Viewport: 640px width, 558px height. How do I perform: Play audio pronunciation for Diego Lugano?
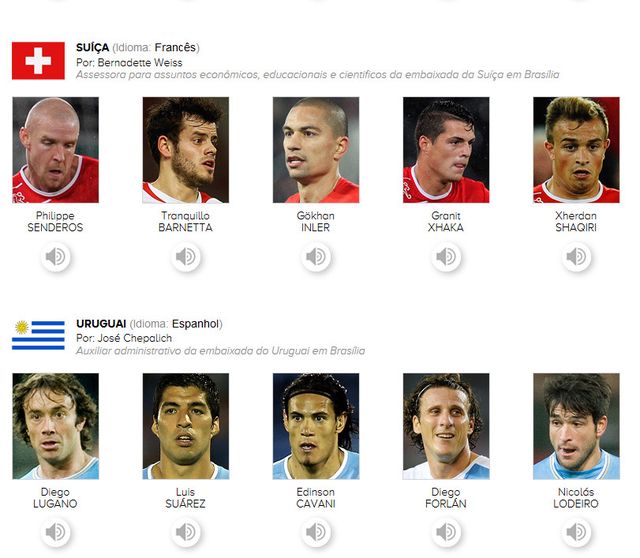coord(56,534)
